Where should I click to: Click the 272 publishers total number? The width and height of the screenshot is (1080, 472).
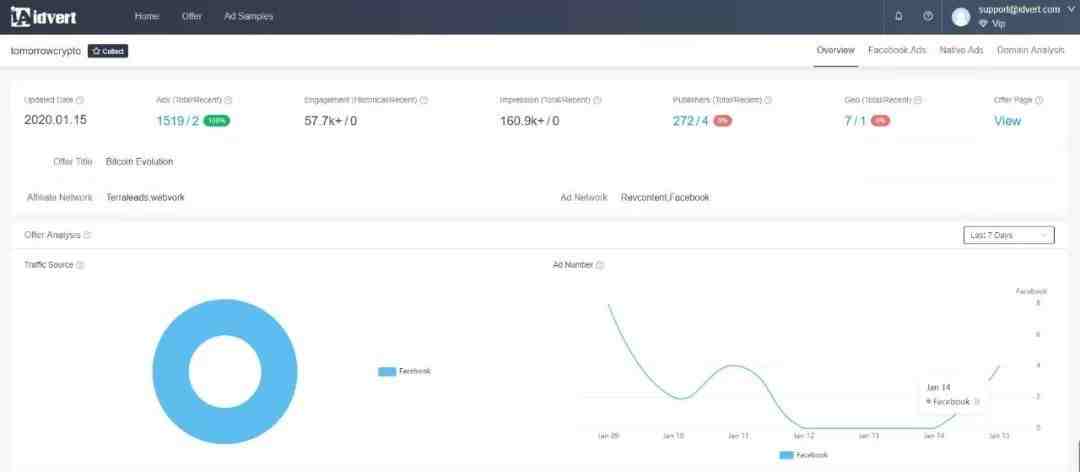pos(684,121)
